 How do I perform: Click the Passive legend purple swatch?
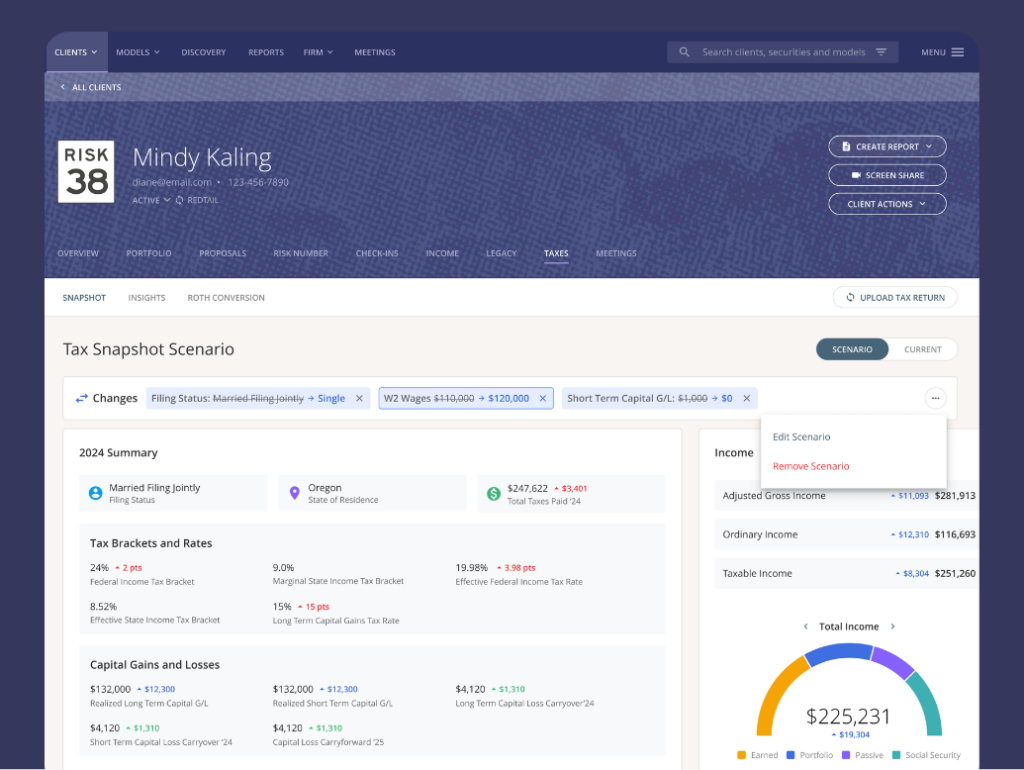point(846,755)
